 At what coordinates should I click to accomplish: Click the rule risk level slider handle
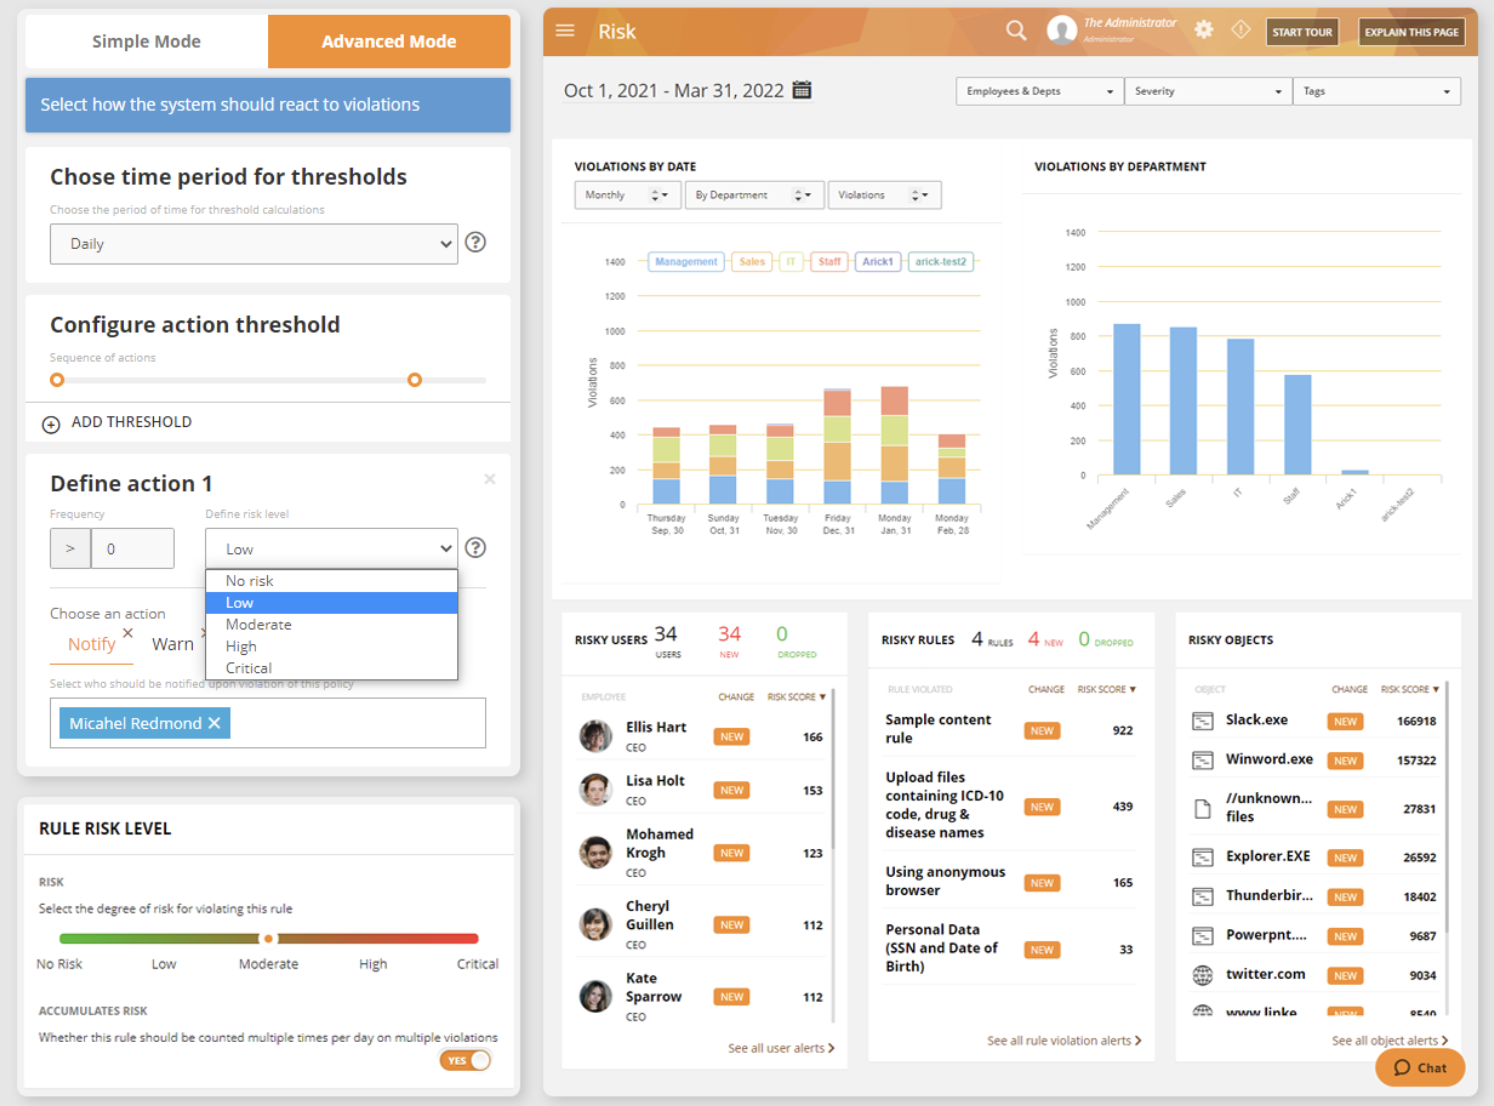268,939
